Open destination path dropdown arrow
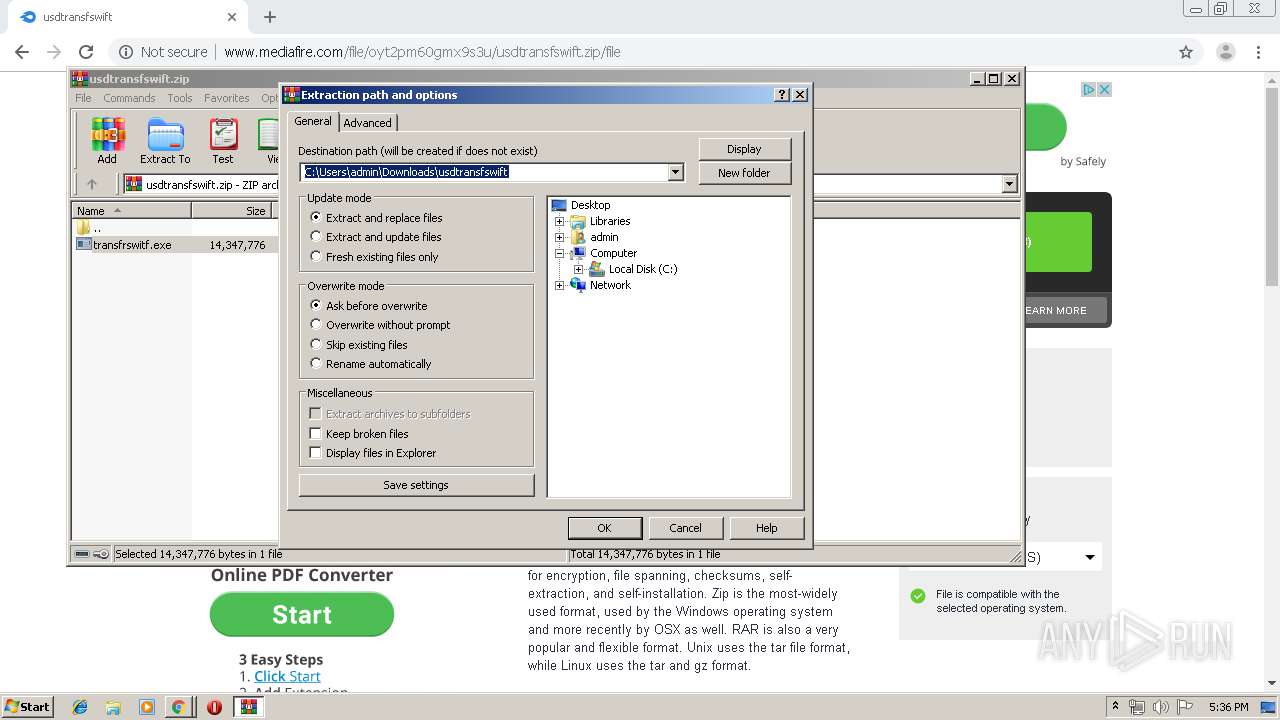The image size is (1280, 720). [675, 172]
